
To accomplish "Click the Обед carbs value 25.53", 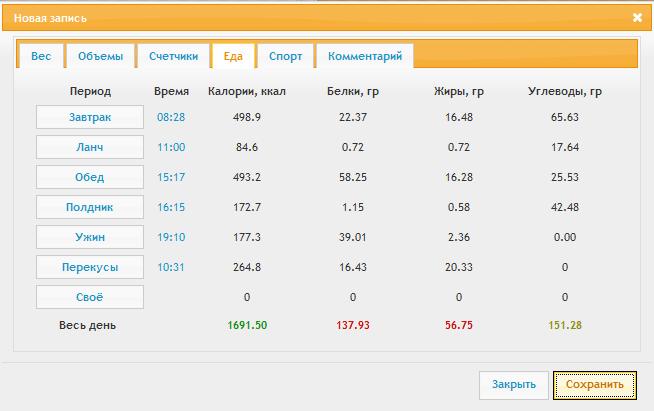I will coord(565,177).
